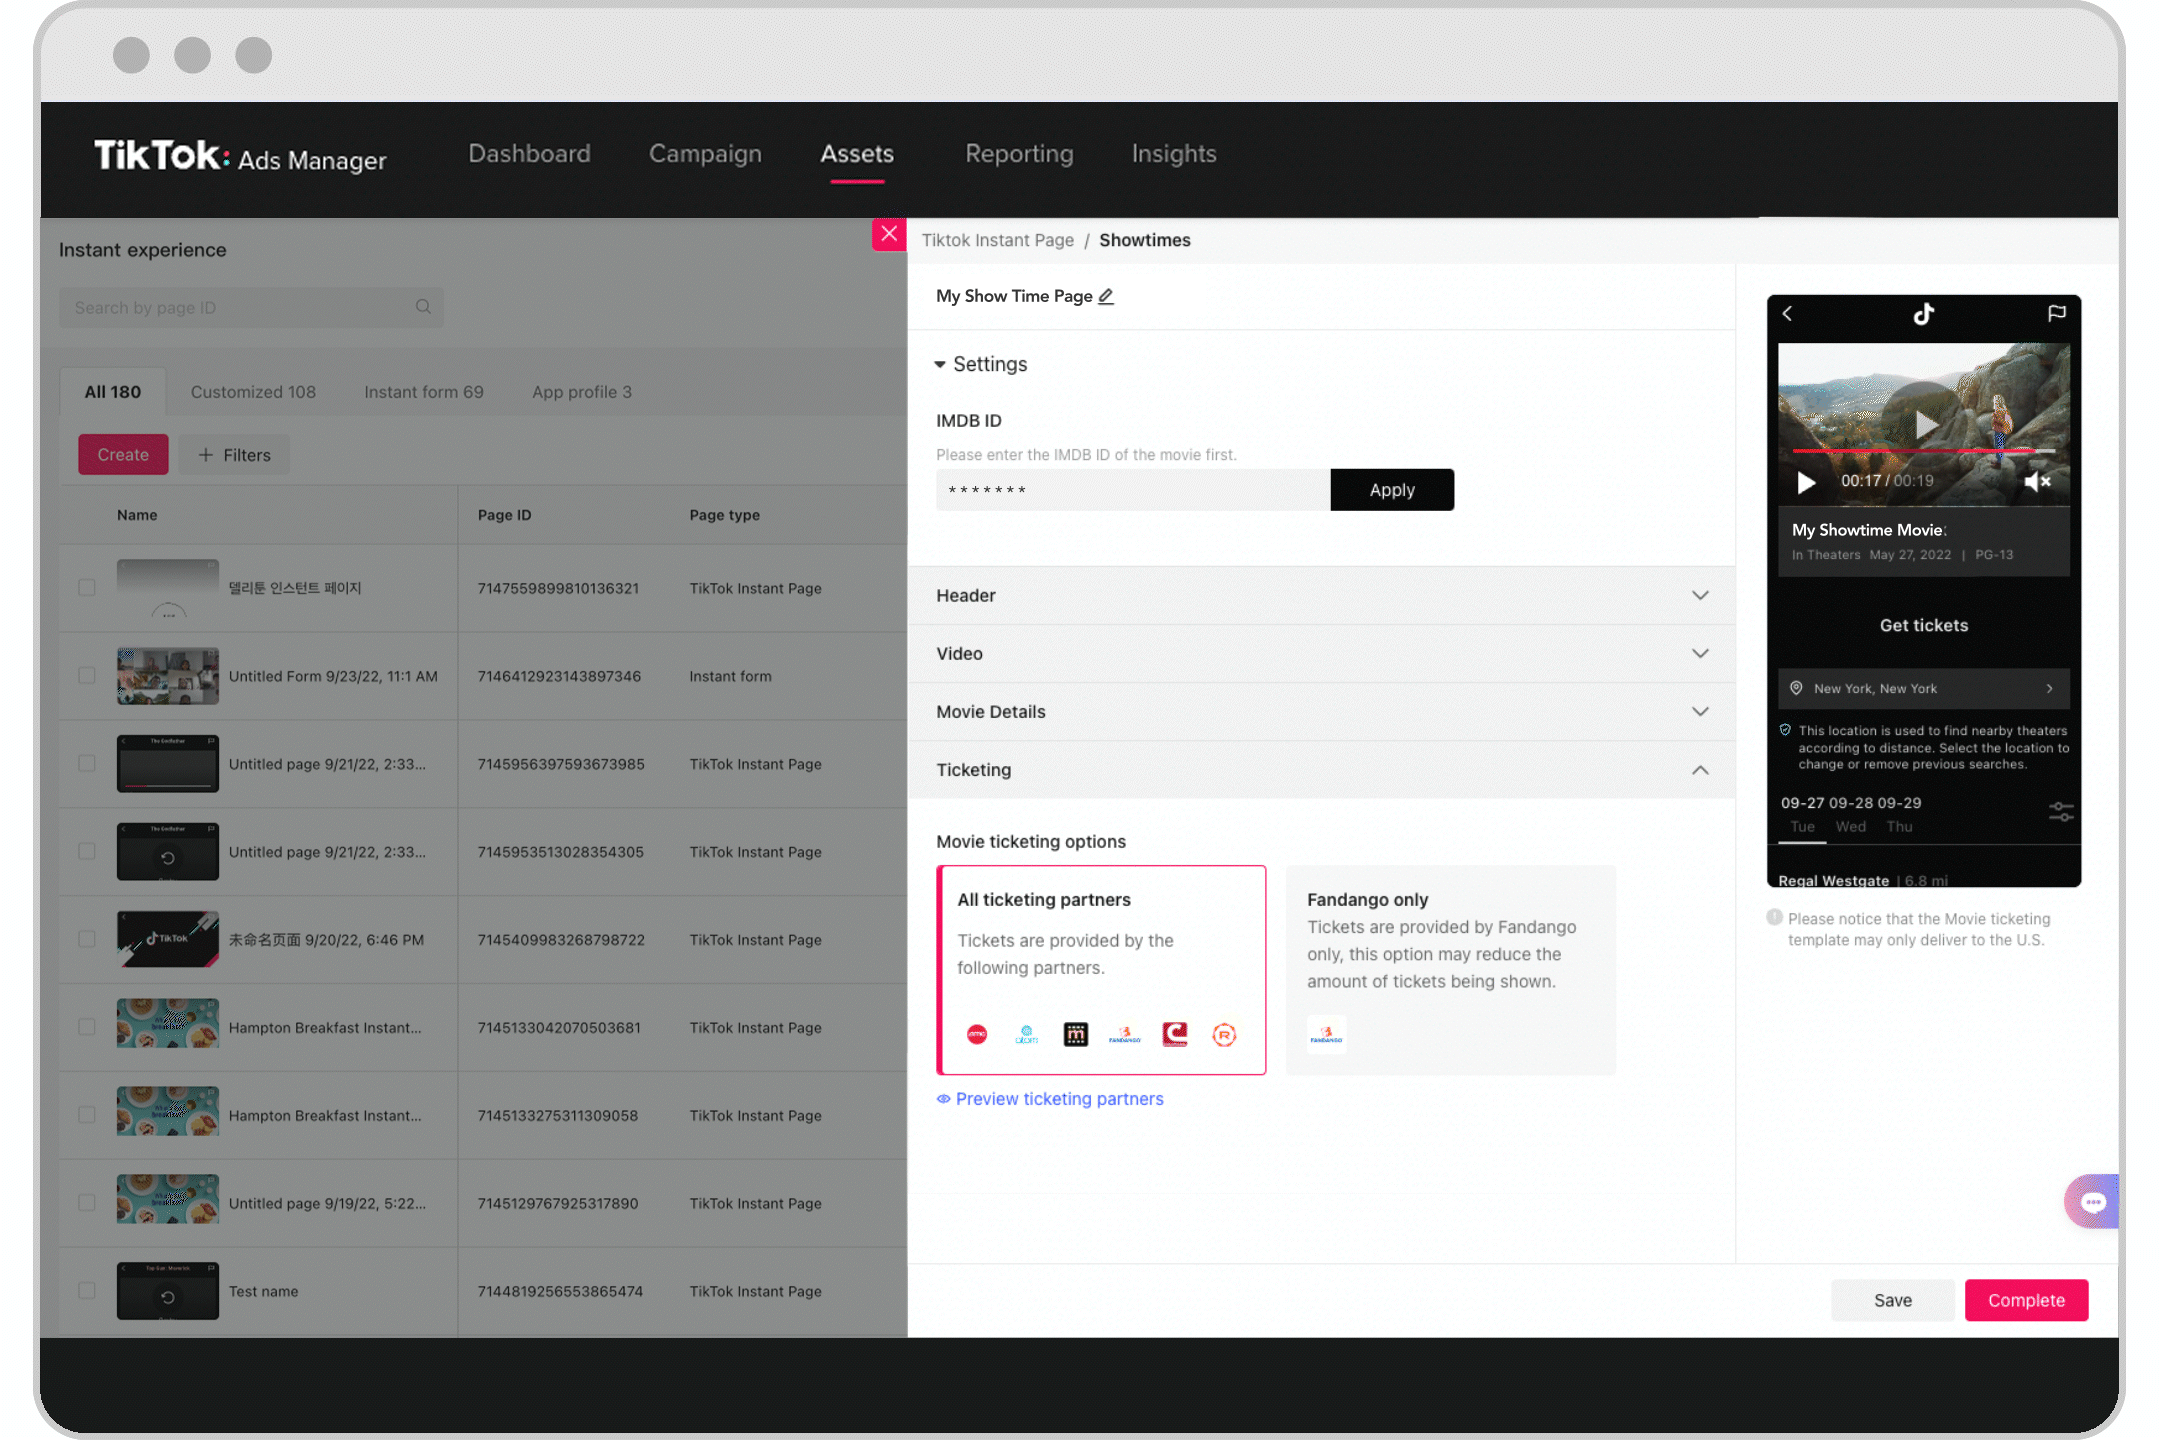The width and height of the screenshot is (2160, 1440).
Task: Click the IMDB ID input field
Action: (1131, 489)
